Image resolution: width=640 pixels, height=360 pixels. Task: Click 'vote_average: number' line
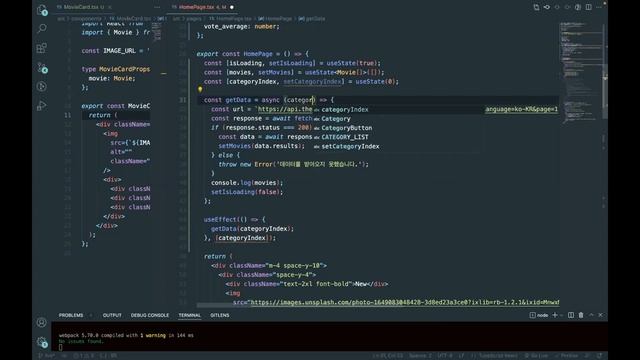click(x=242, y=26)
